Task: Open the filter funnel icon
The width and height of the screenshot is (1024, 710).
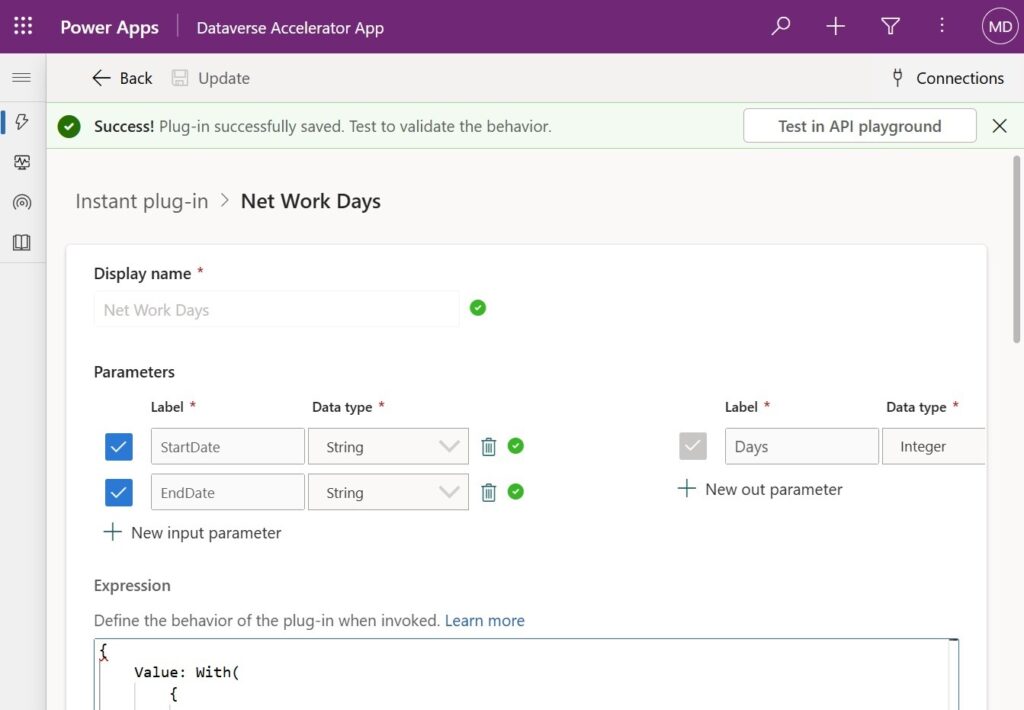Action: coord(890,26)
